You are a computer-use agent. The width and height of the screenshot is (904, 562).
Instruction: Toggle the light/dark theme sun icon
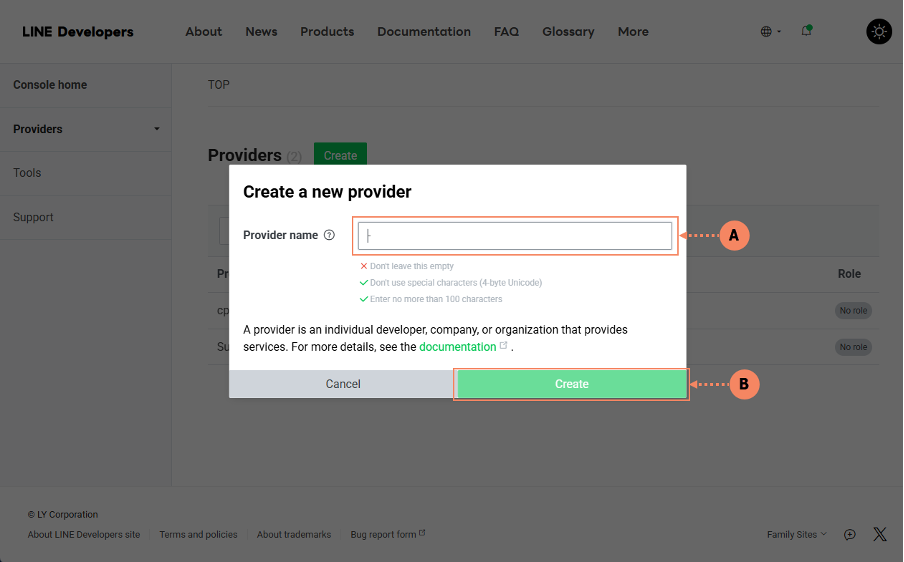[878, 32]
